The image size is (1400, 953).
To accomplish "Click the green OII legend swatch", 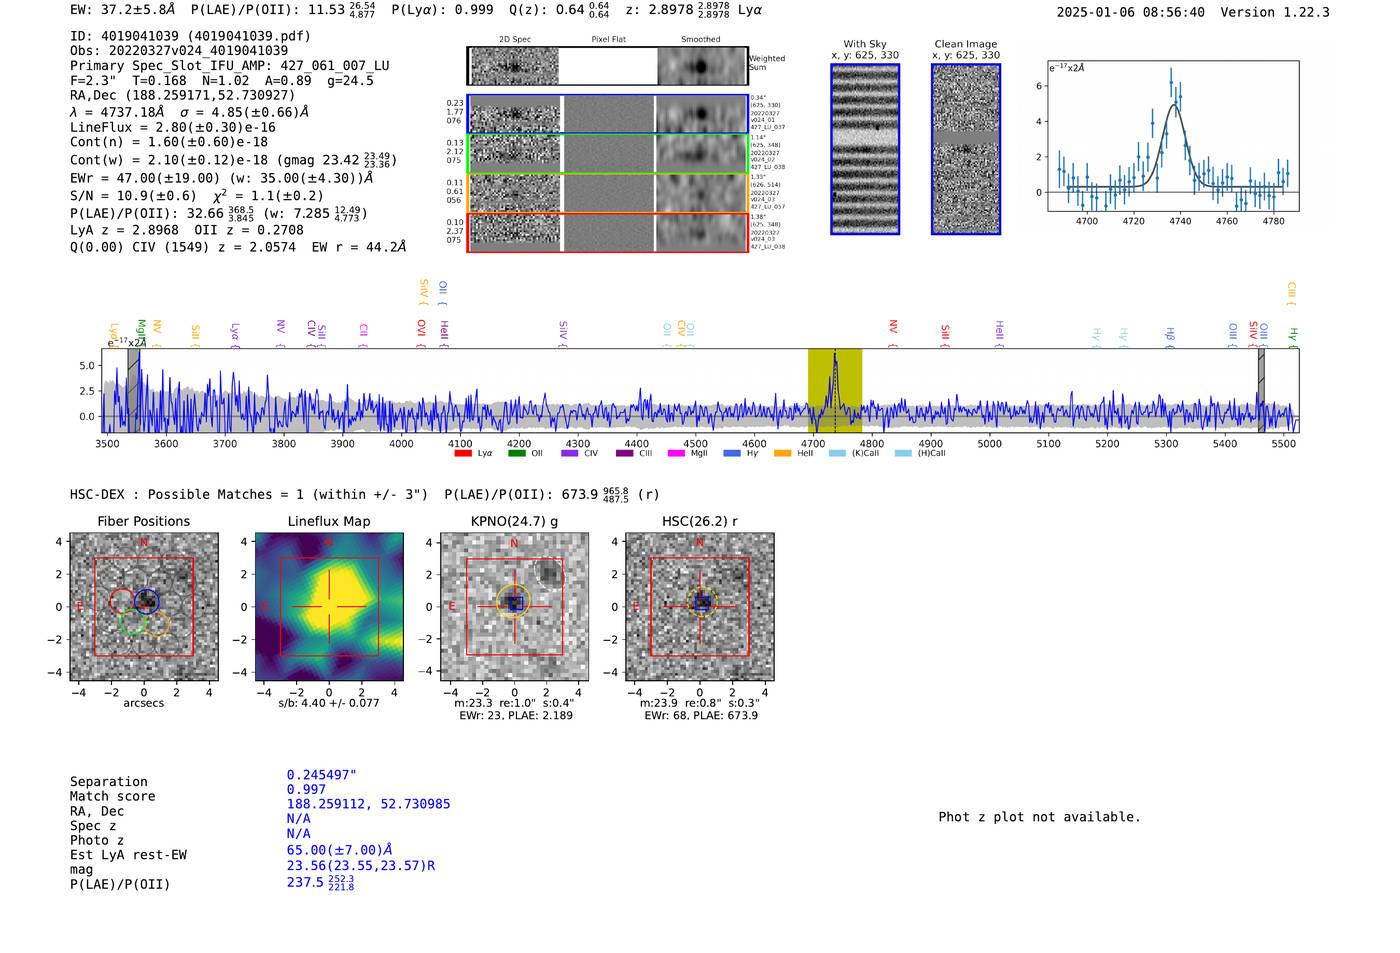I will 517,453.
